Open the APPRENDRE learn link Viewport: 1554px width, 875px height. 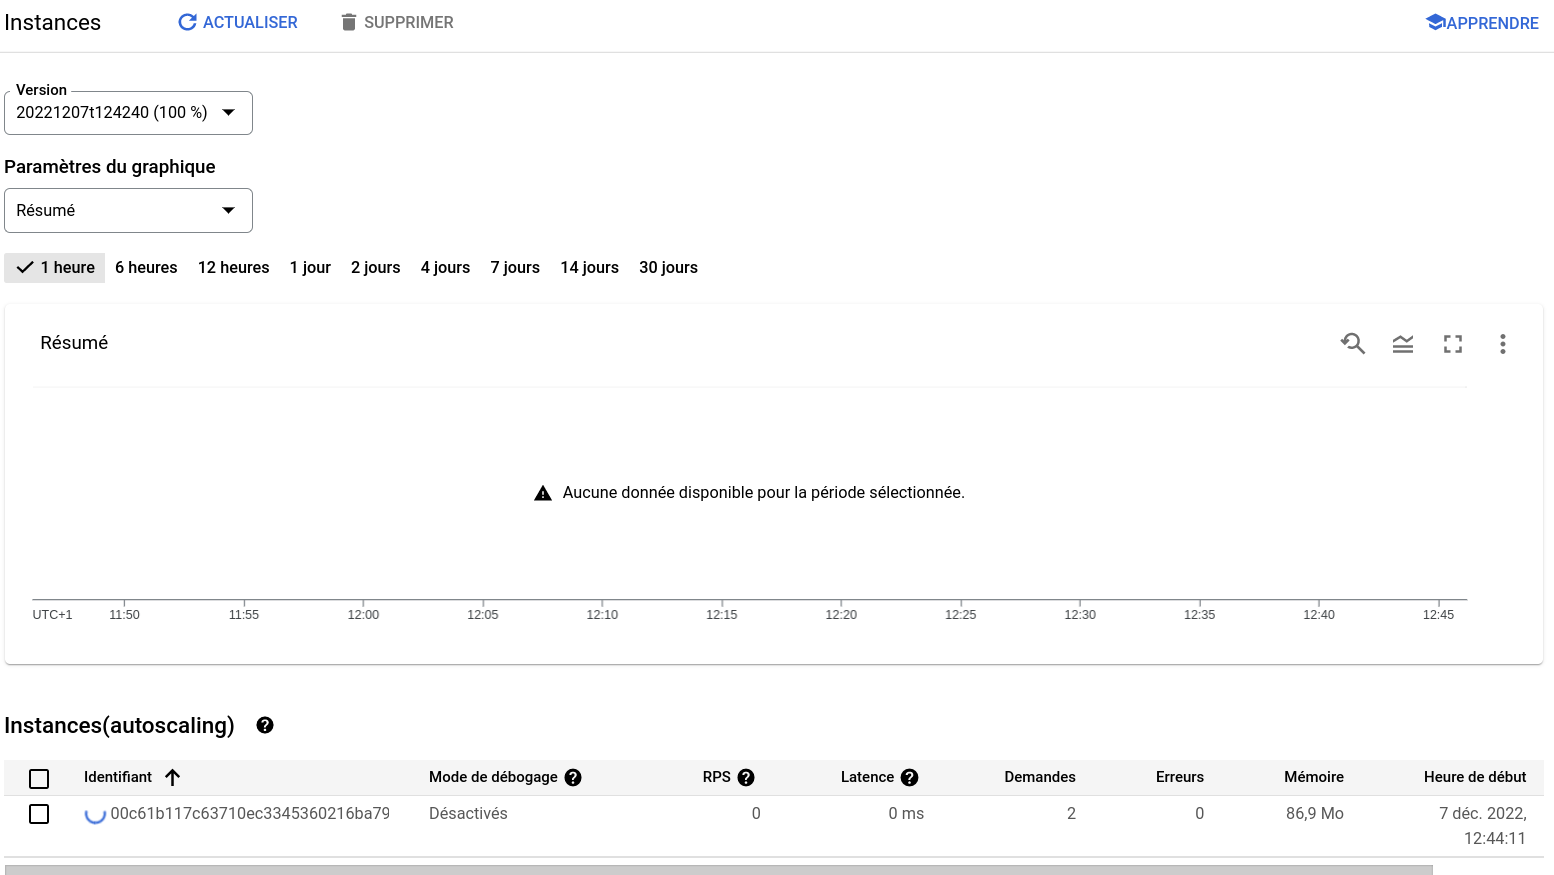pos(1481,22)
